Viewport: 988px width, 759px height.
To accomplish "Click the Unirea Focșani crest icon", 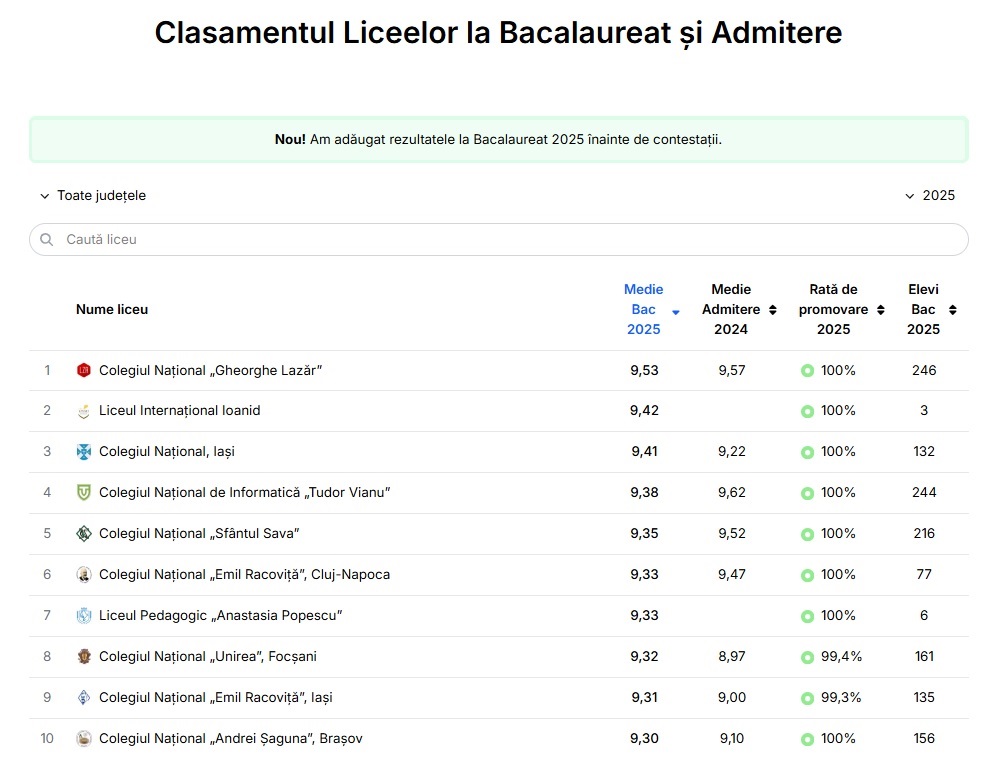I will pyautogui.click(x=84, y=657).
